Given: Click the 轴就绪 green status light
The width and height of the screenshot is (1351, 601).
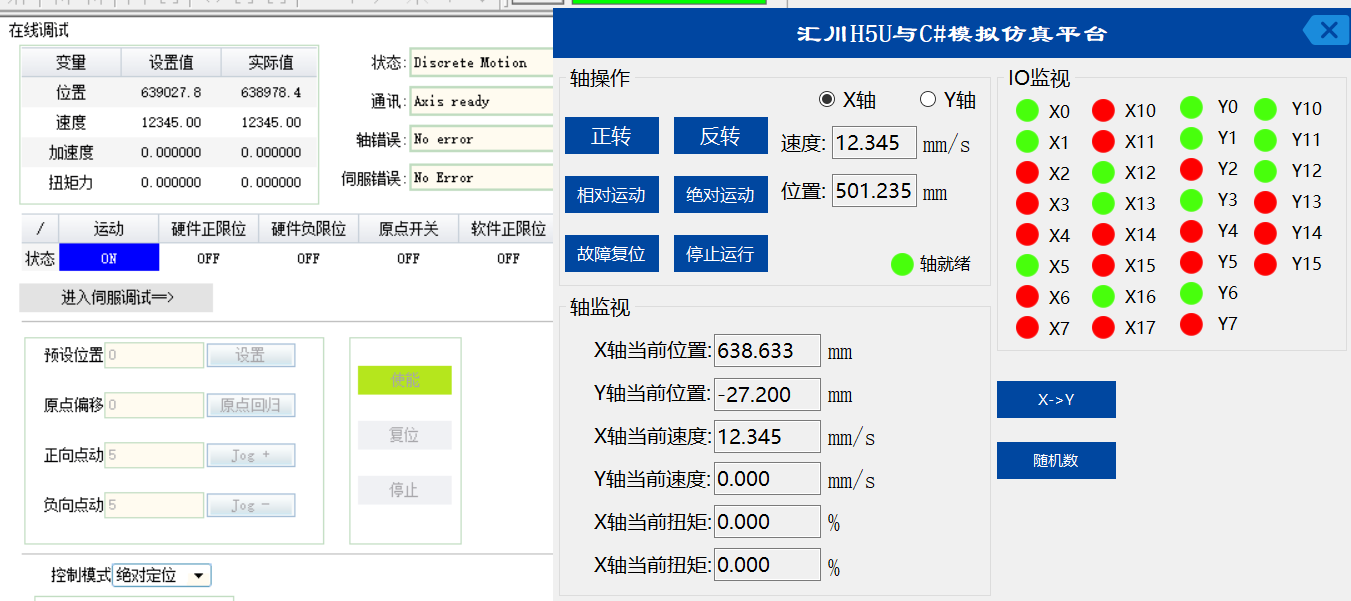Looking at the screenshot, I should 902,265.
